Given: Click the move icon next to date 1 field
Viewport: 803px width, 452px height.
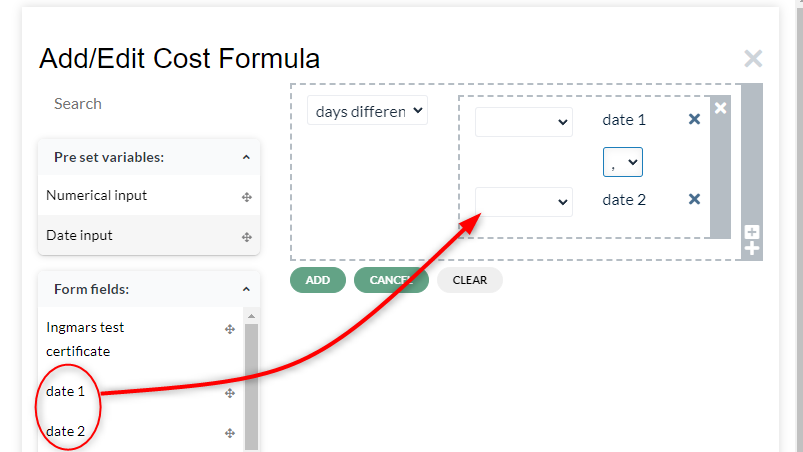Looking at the screenshot, I should 230,393.
